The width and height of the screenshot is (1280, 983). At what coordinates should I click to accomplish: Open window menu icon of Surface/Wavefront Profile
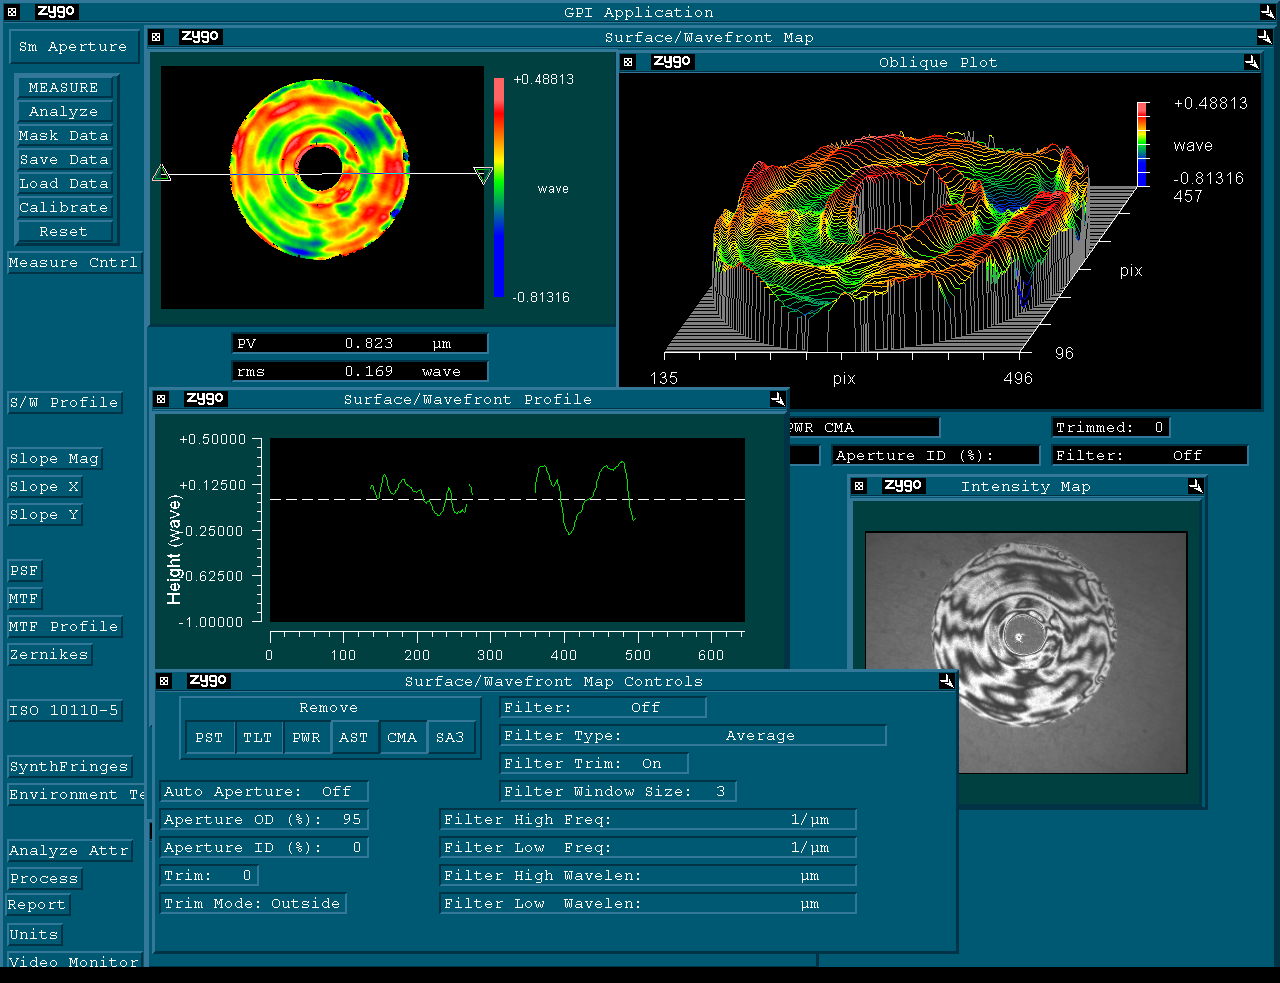point(161,399)
